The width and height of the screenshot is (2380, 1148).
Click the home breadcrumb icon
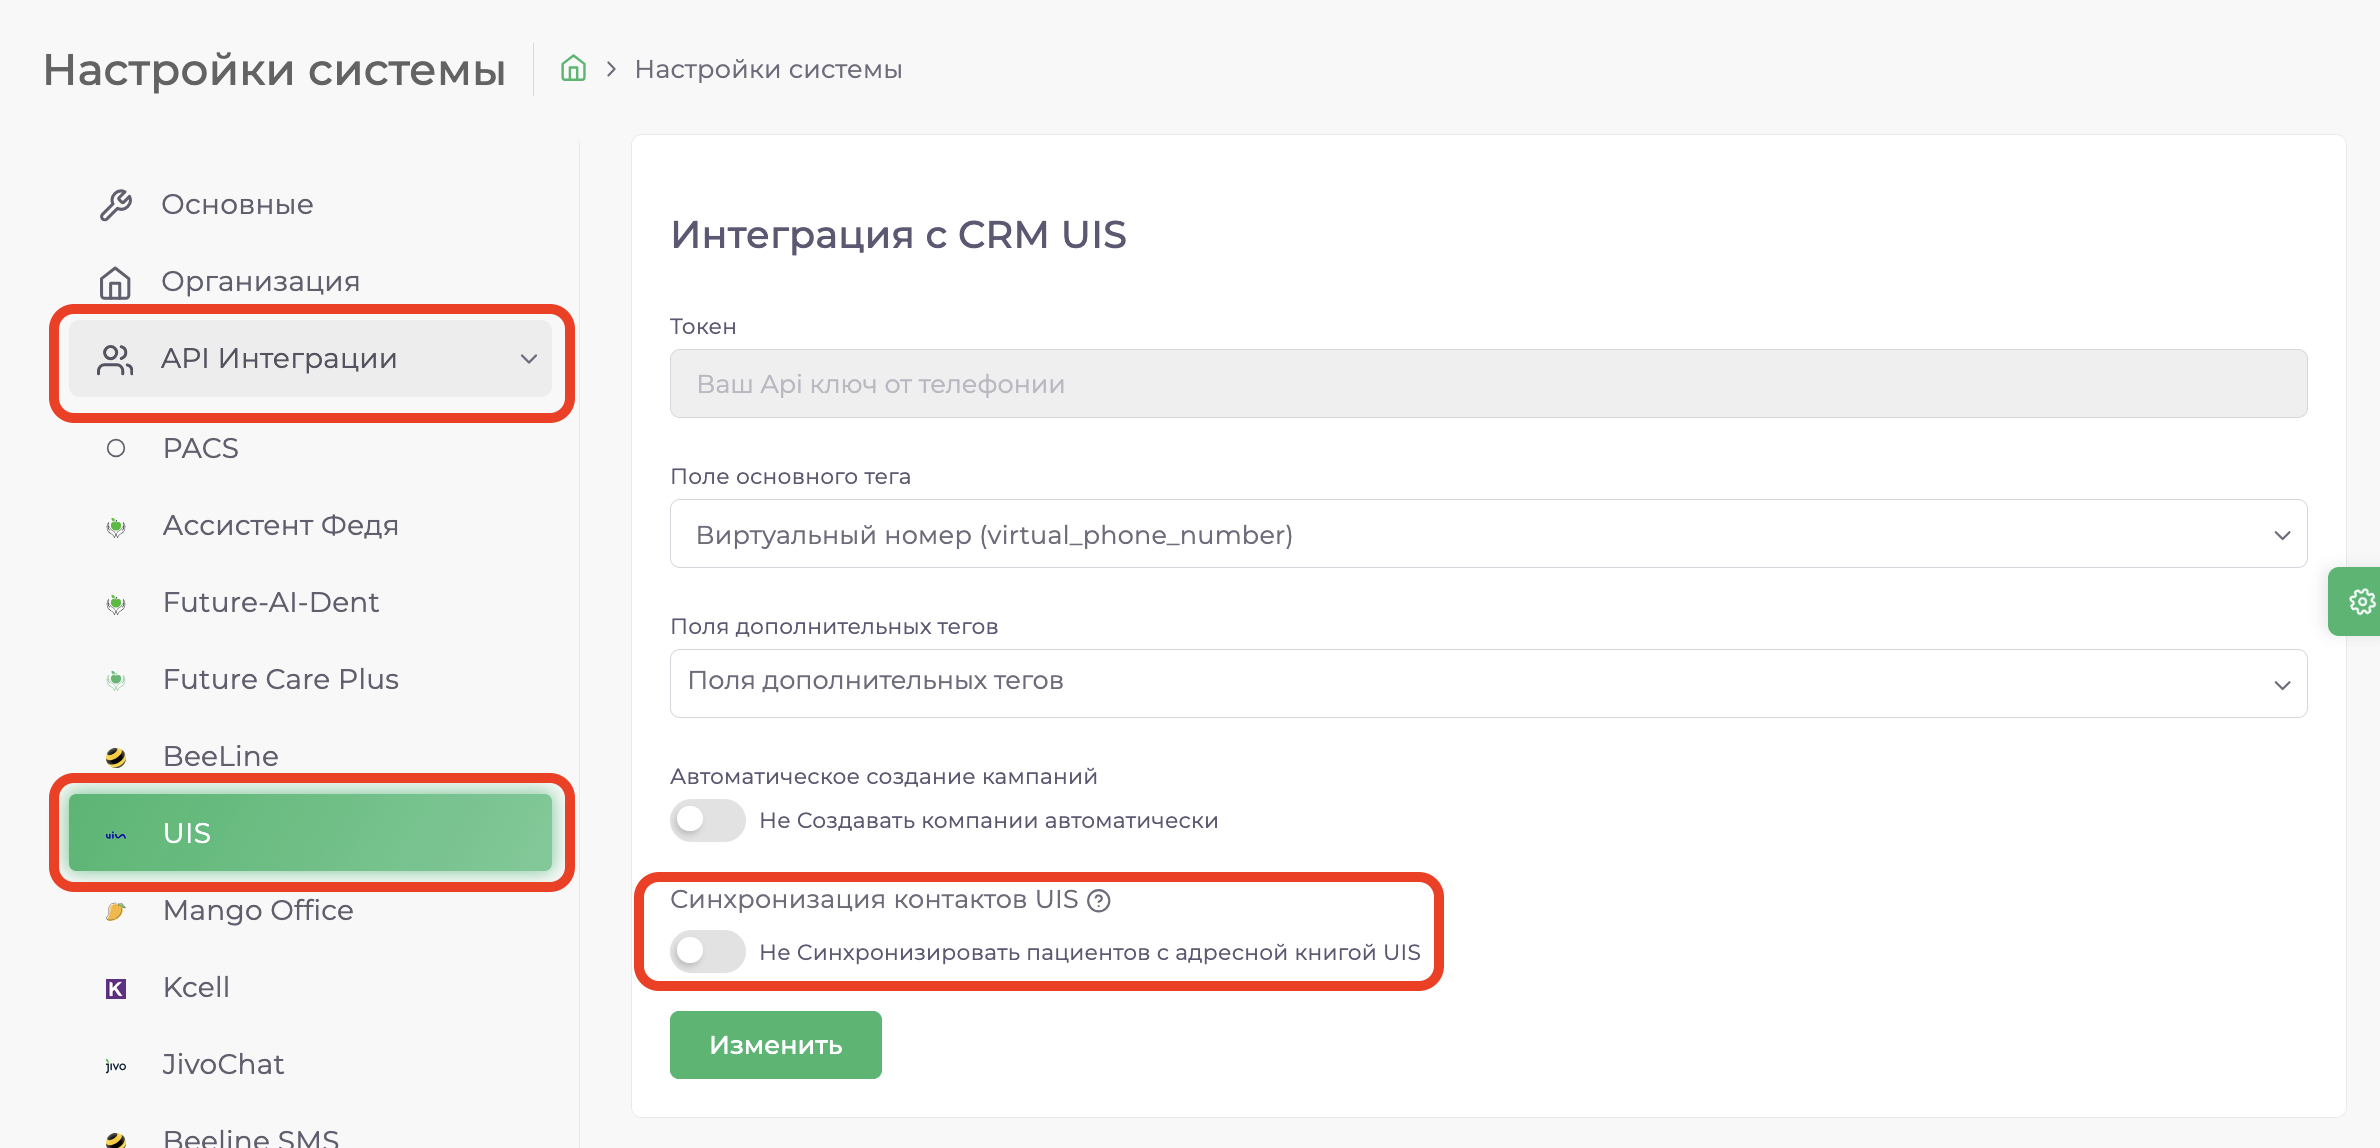tap(573, 69)
